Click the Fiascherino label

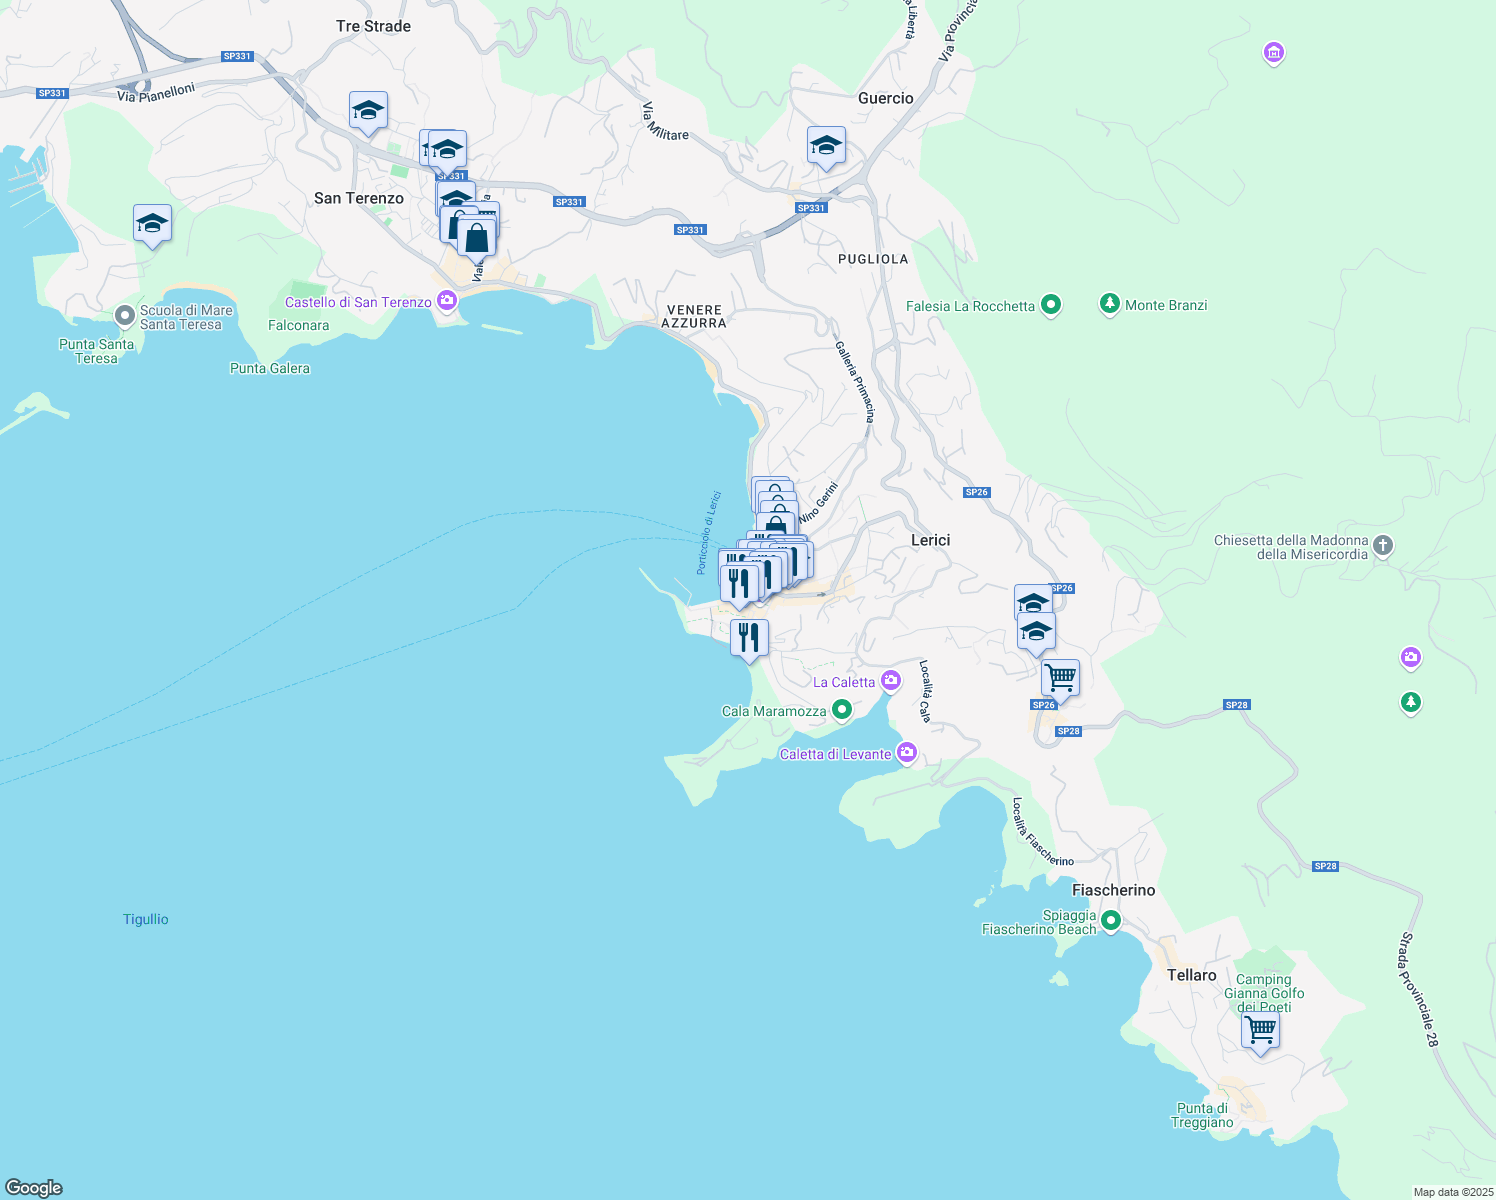pos(1114,890)
